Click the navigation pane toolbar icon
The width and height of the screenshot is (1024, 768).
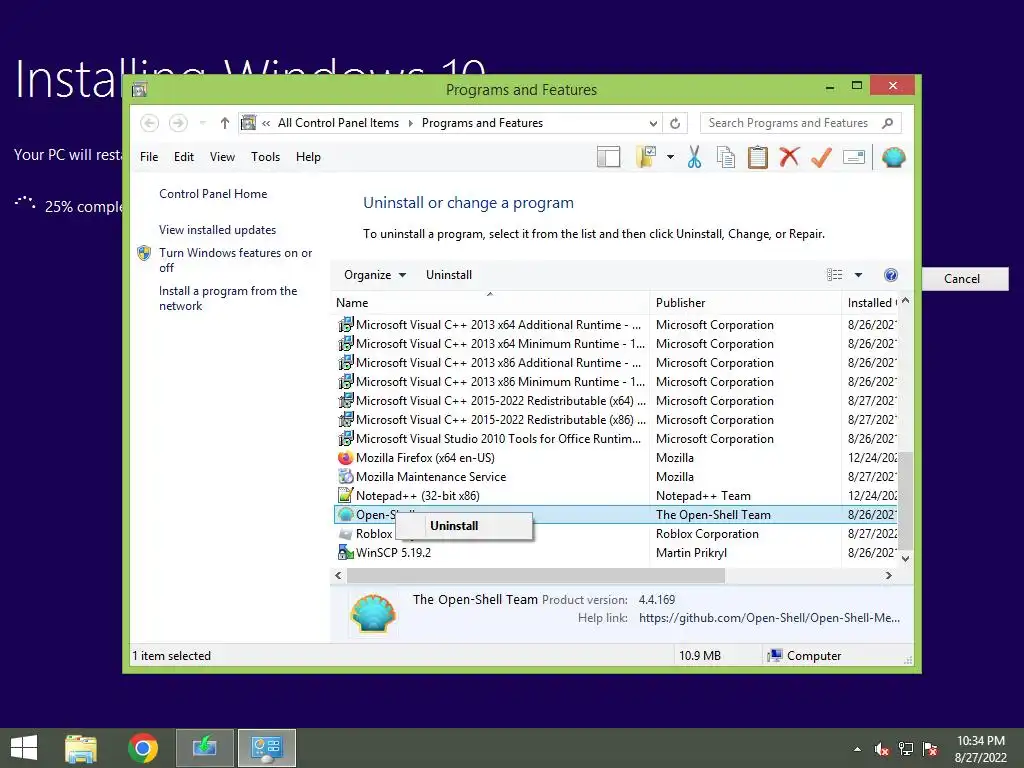point(608,157)
